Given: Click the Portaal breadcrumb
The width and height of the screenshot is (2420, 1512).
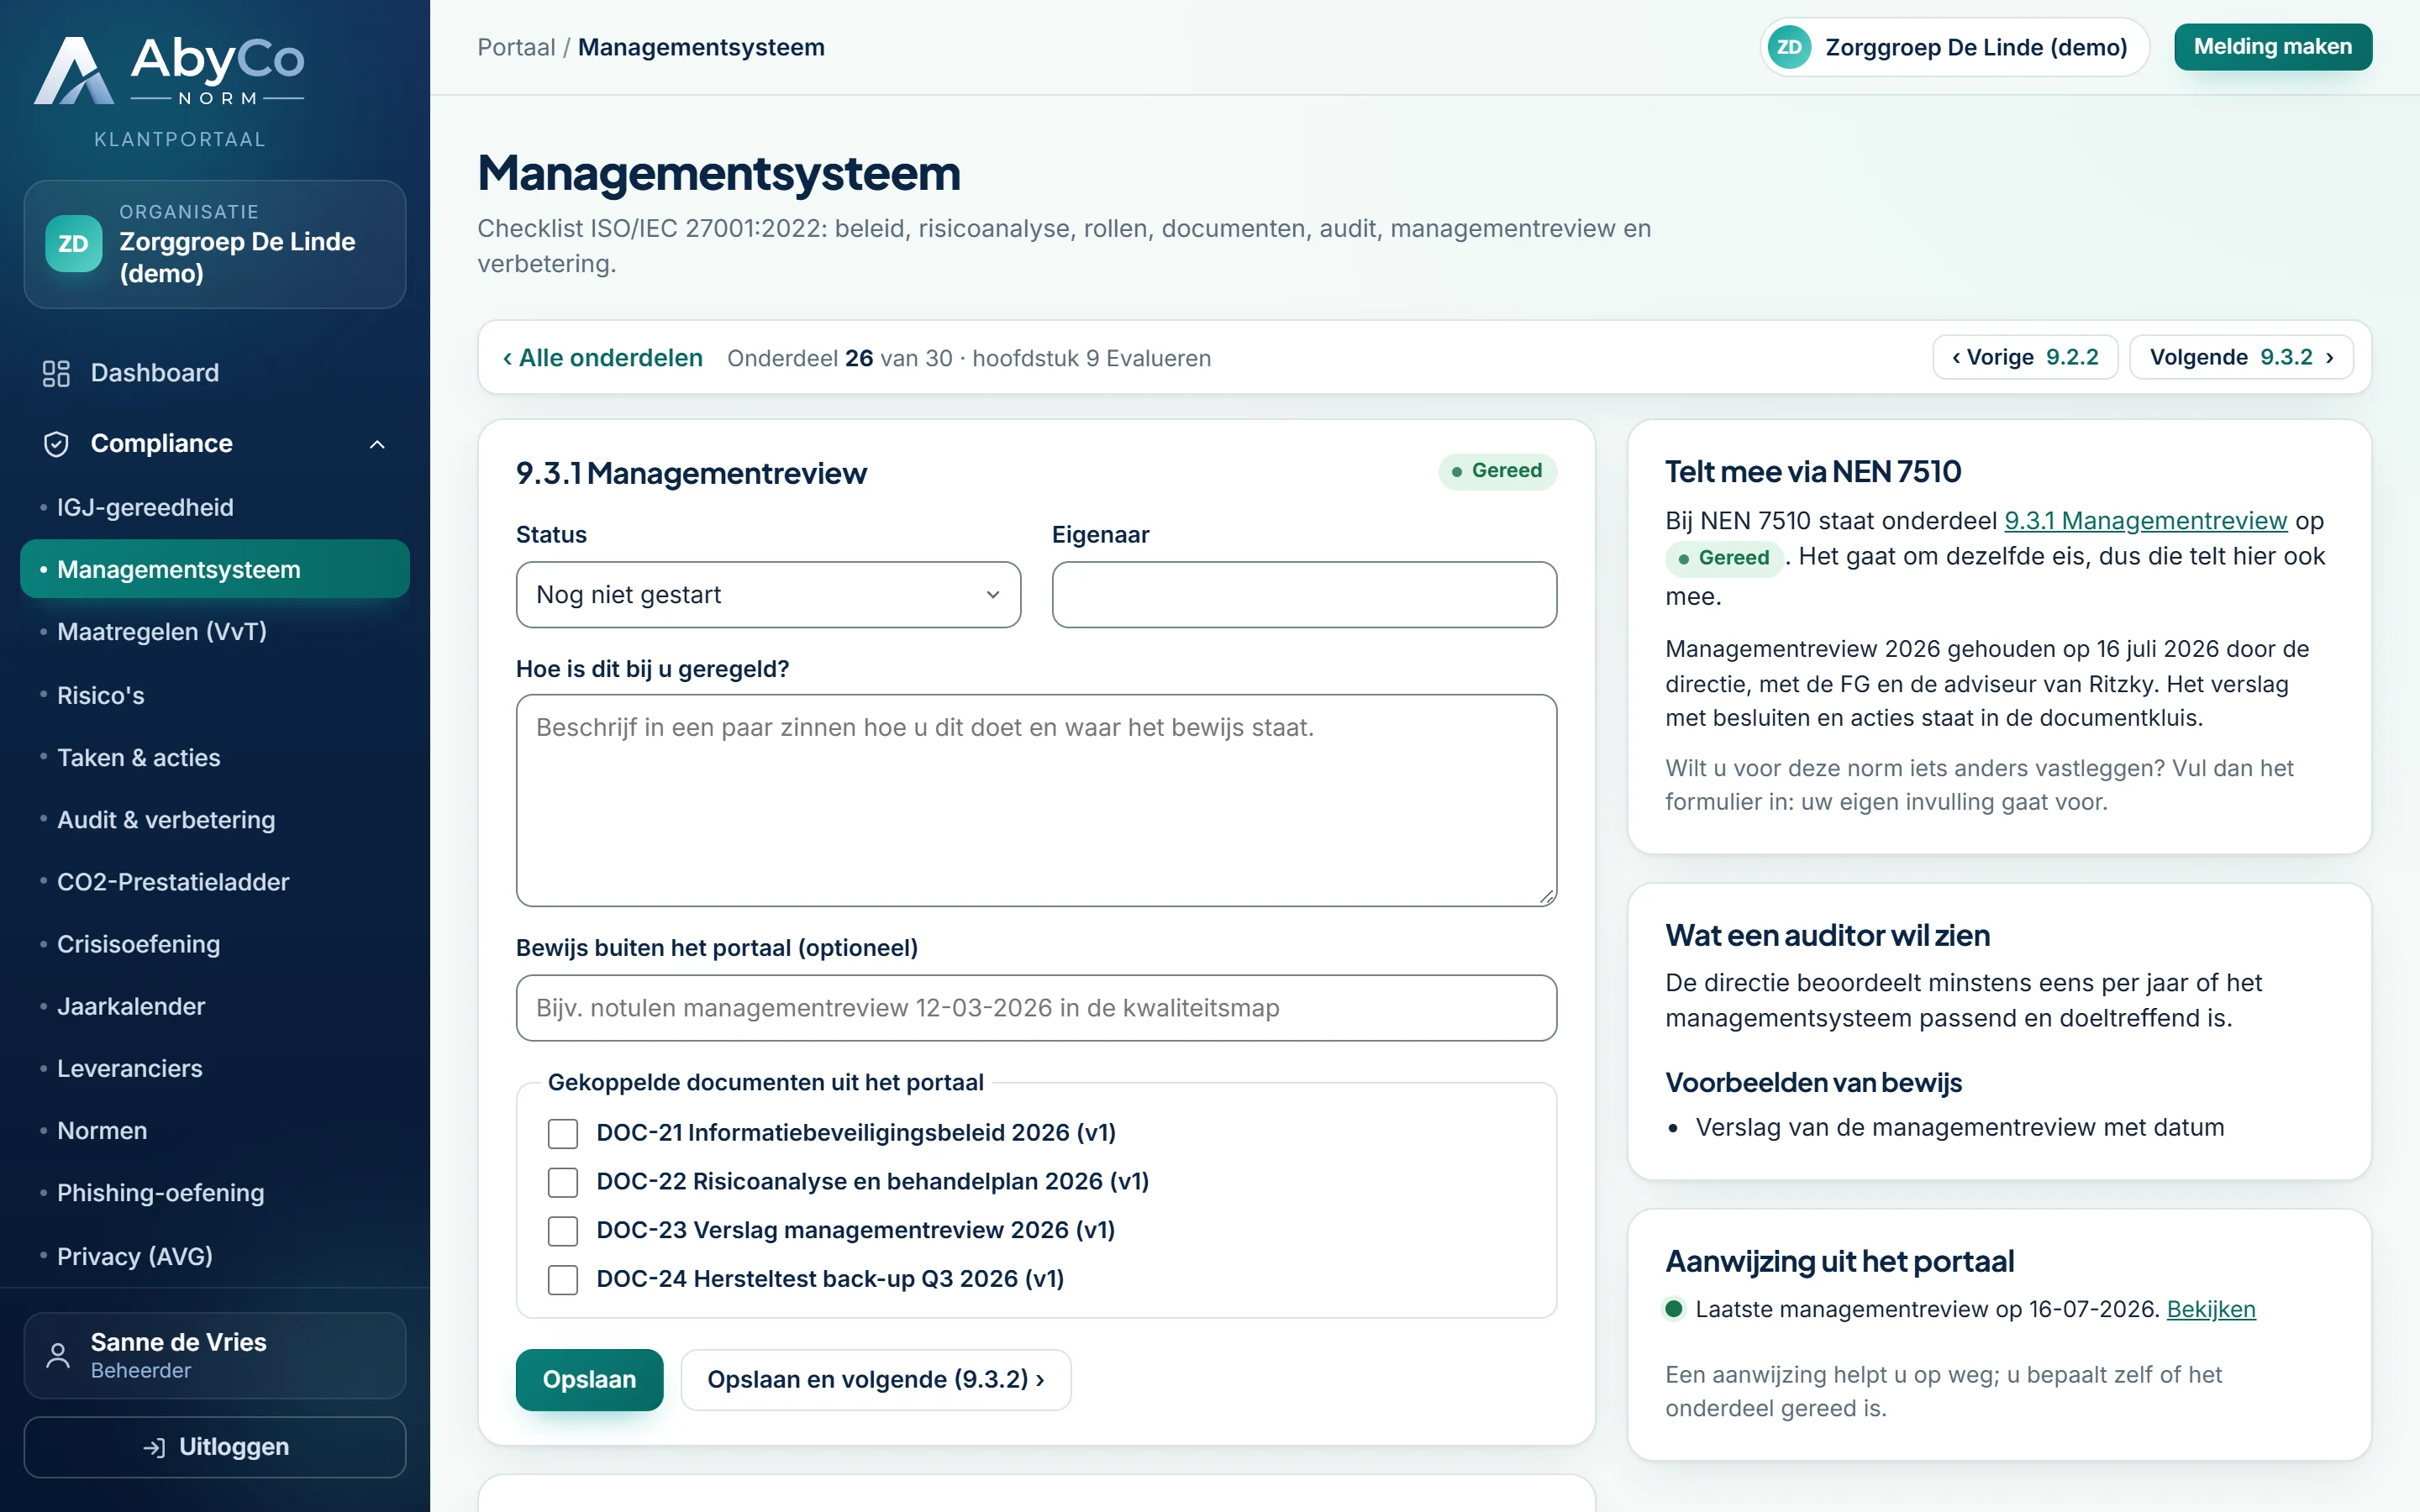Looking at the screenshot, I should coord(516,47).
